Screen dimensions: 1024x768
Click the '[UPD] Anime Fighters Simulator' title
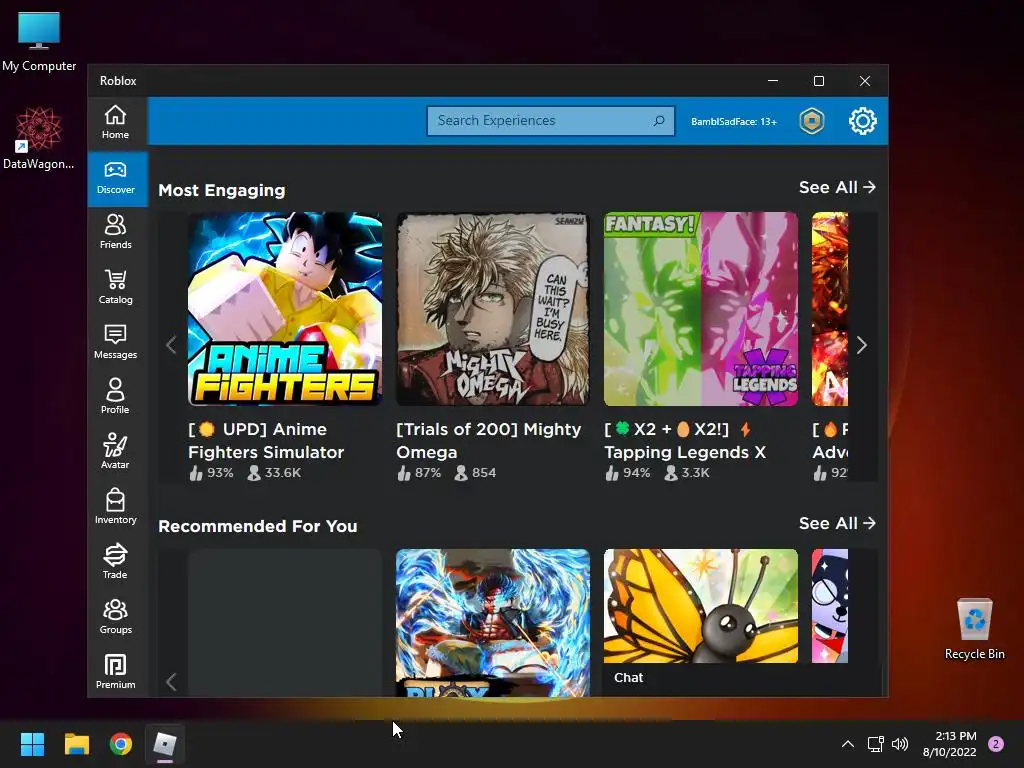[x=266, y=441]
